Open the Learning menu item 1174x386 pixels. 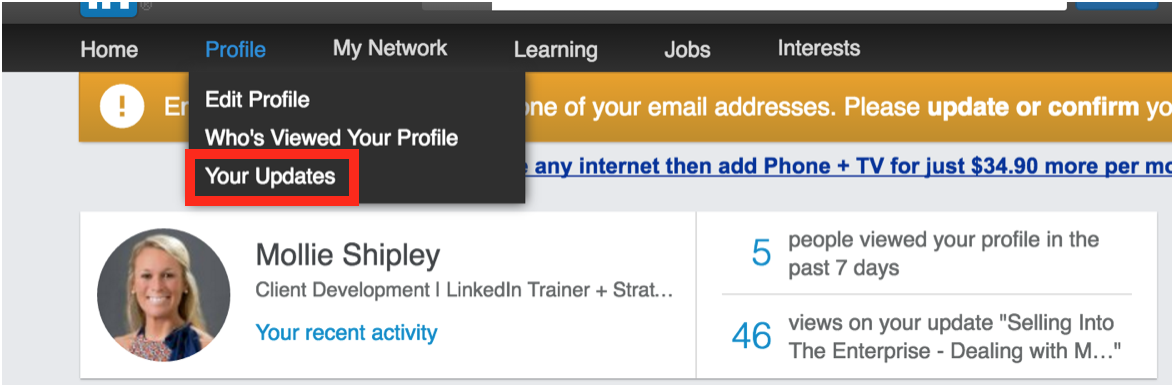(556, 50)
